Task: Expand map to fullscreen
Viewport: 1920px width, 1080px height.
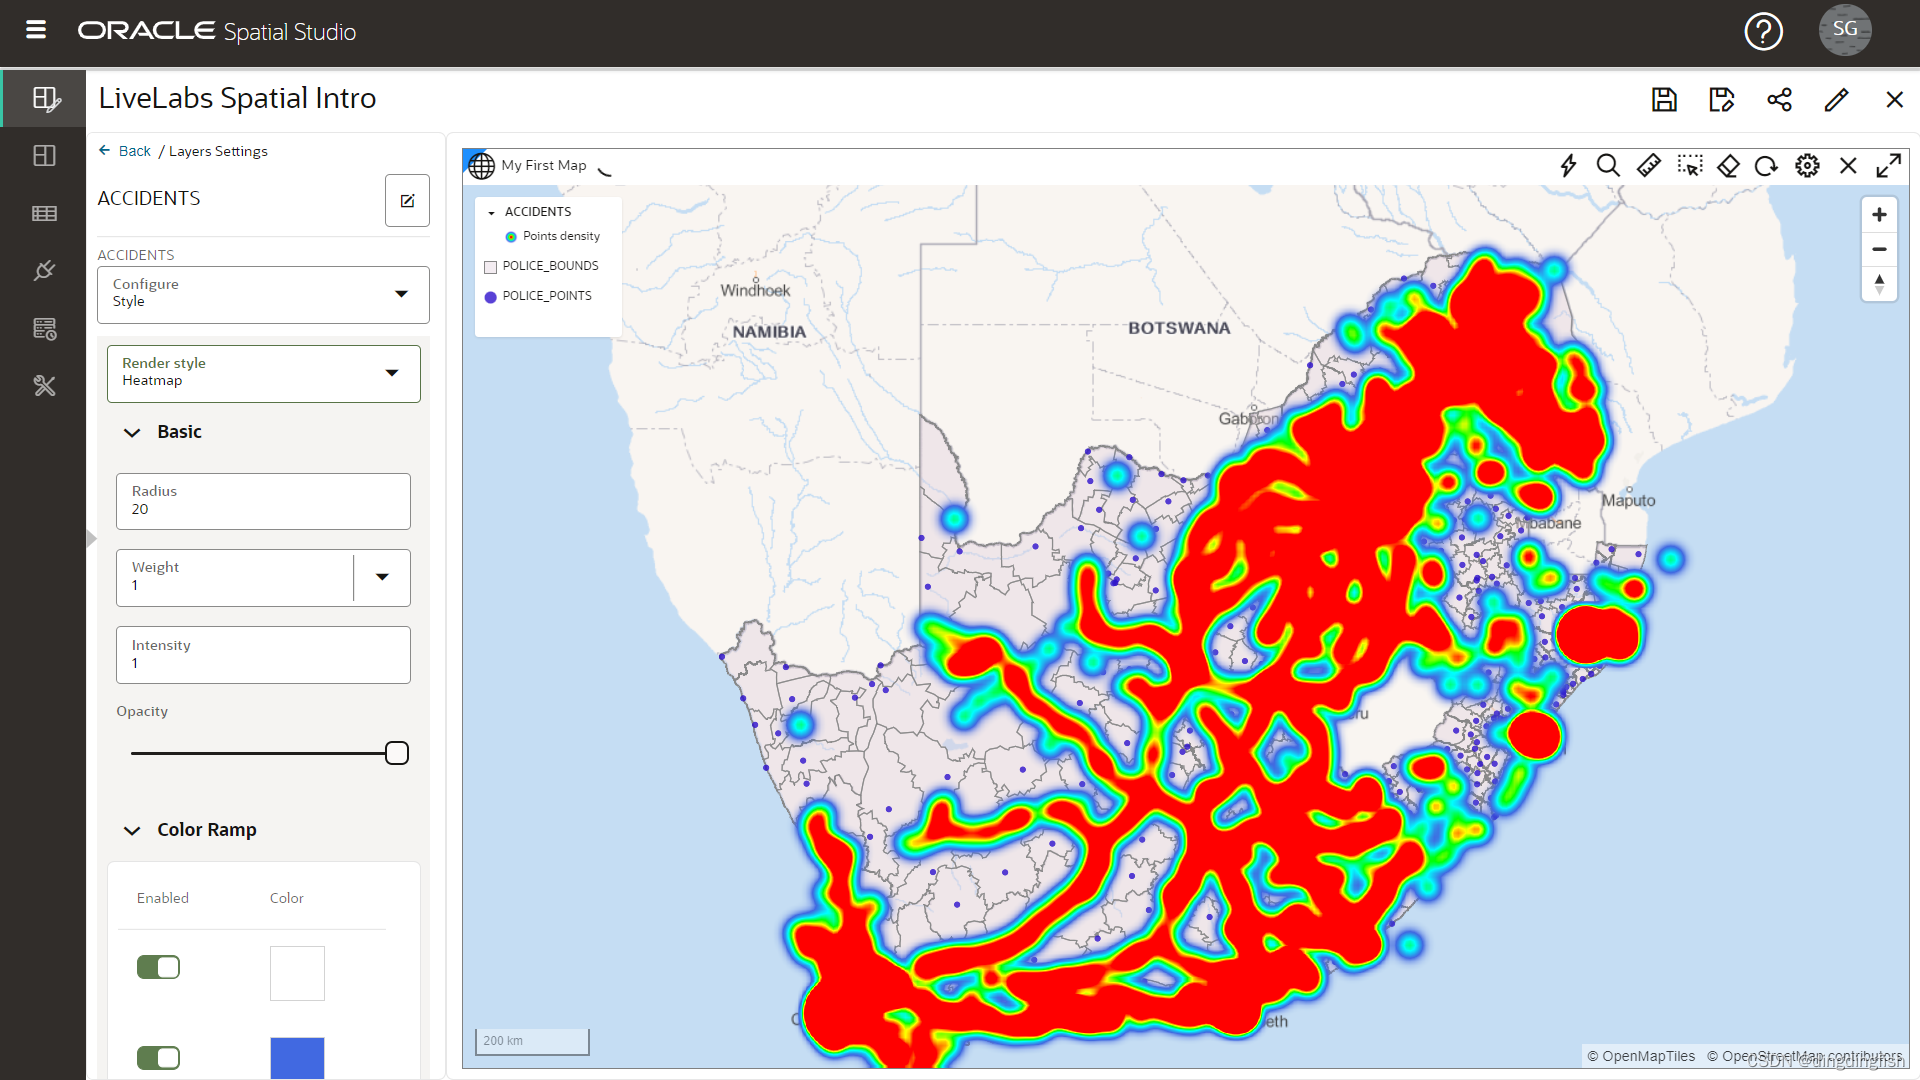Action: [1888, 165]
